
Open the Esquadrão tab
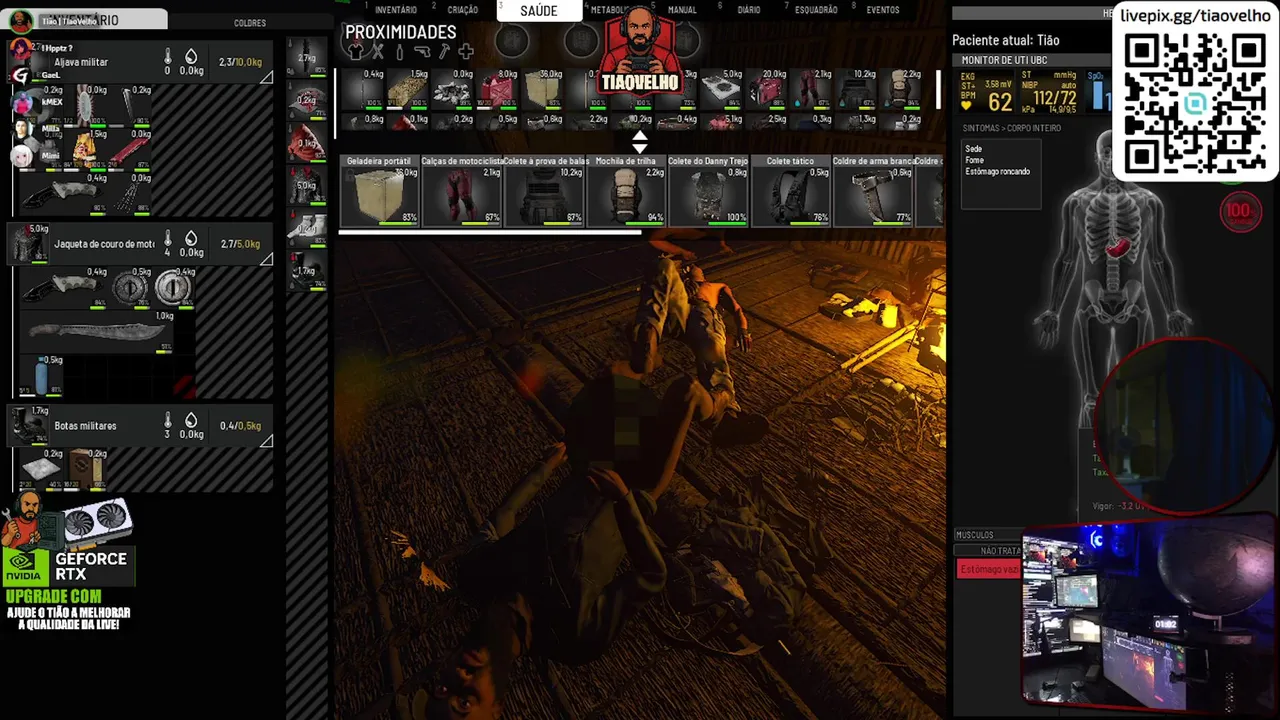coord(816,10)
